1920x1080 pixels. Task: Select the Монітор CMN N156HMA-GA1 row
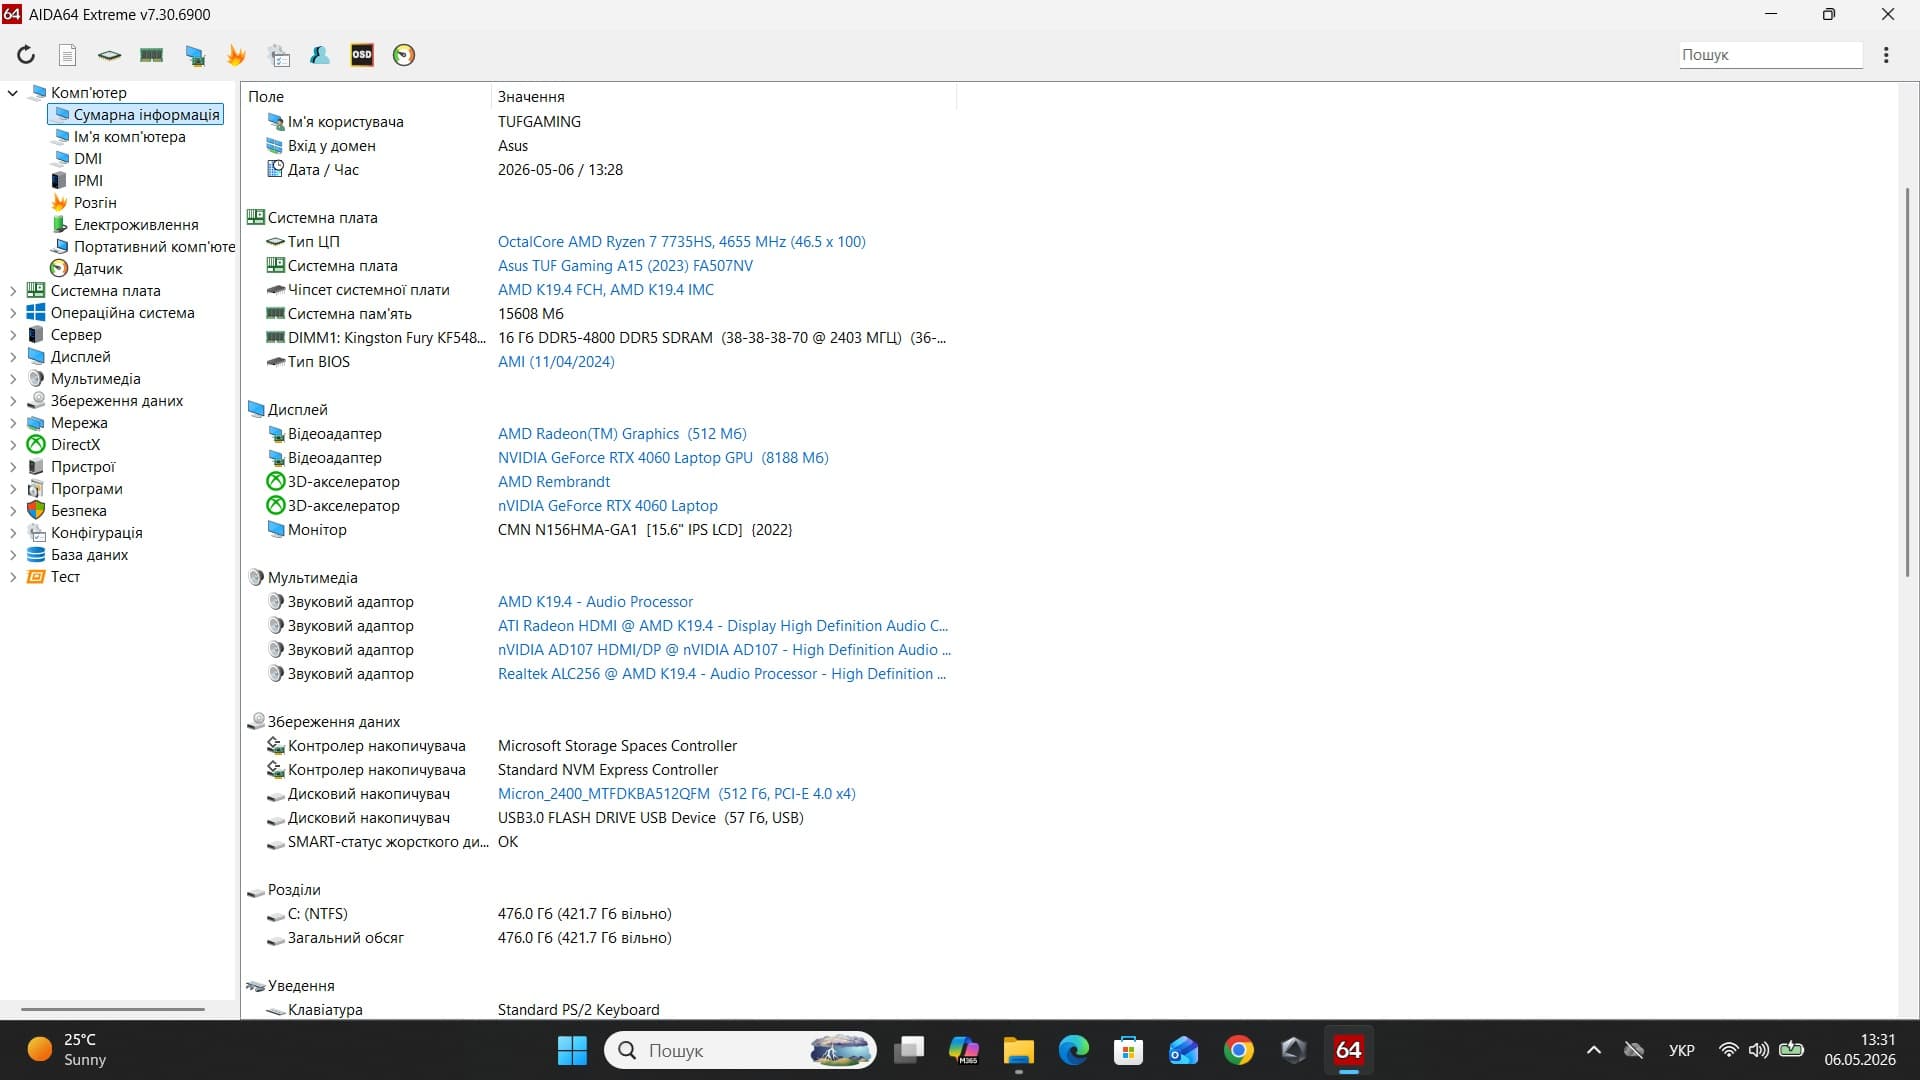click(x=600, y=530)
